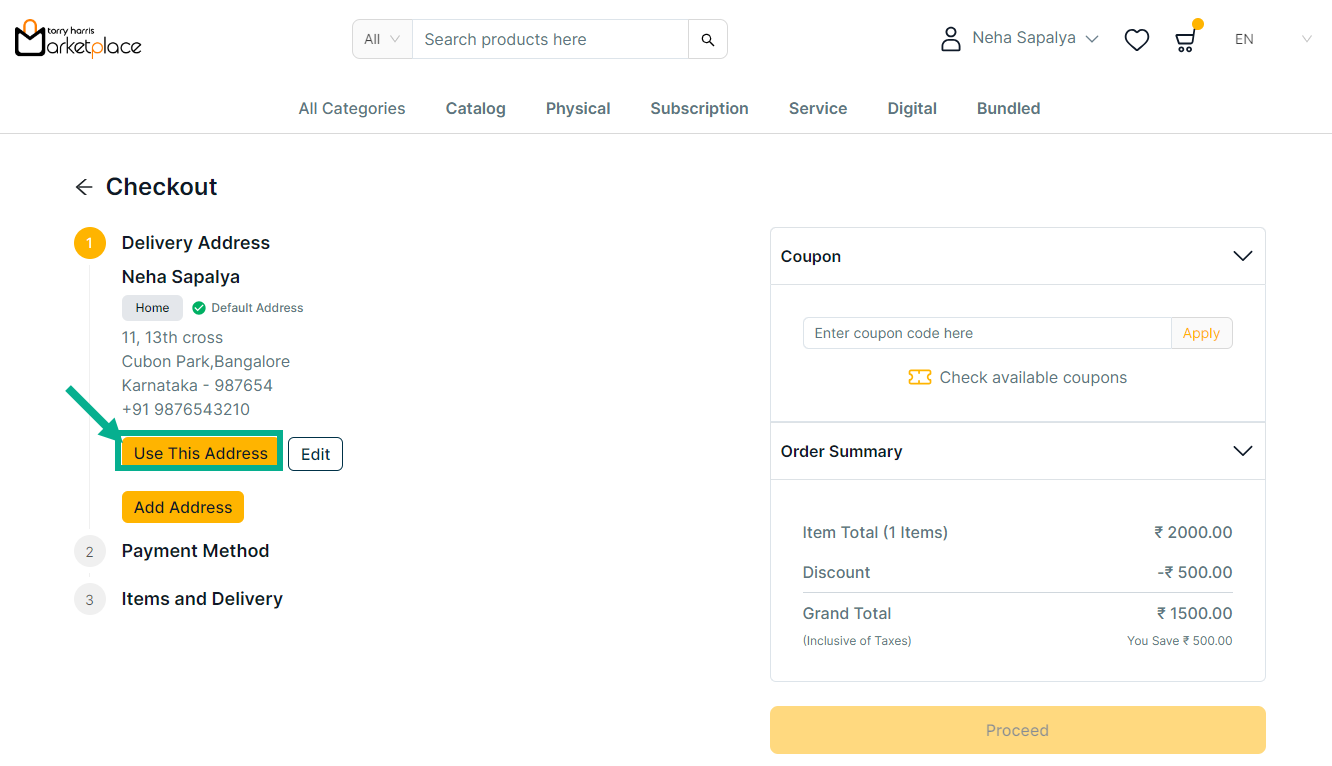
Task: Click the search magnifier icon
Action: (x=707, y=40)
